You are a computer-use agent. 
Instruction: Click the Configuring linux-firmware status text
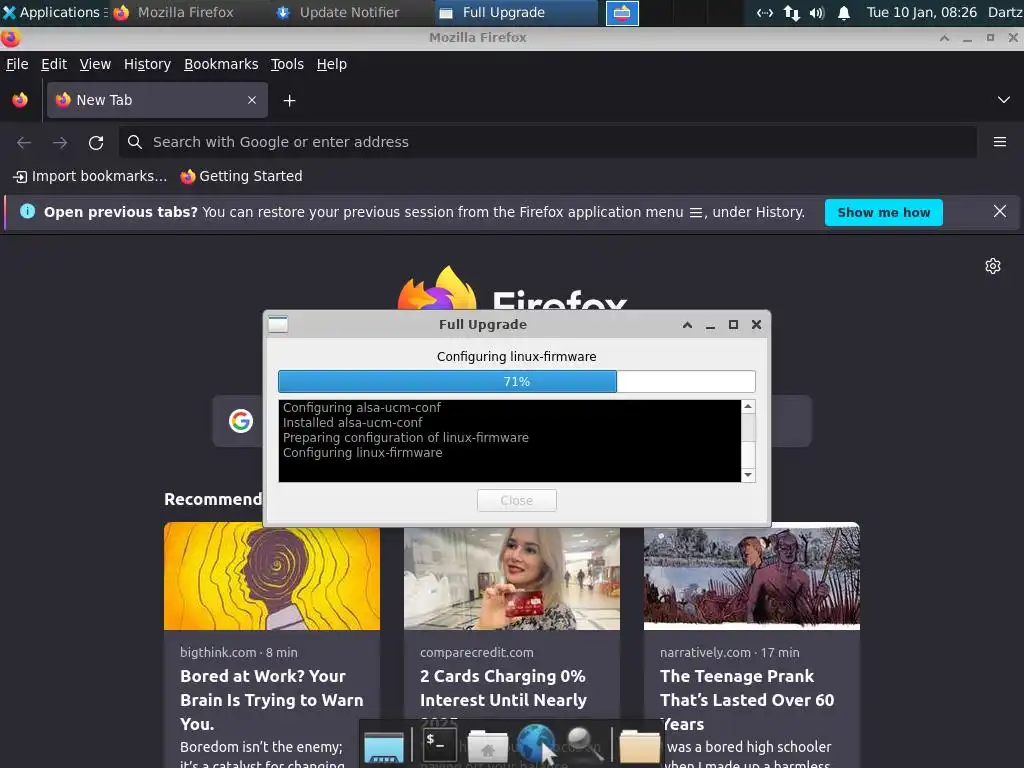pos(517,357)
